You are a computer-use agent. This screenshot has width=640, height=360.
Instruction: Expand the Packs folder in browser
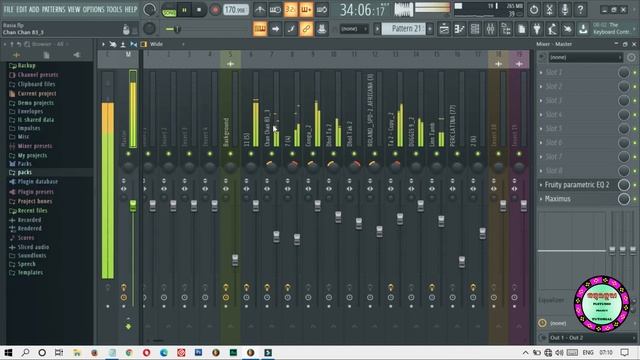24,164
